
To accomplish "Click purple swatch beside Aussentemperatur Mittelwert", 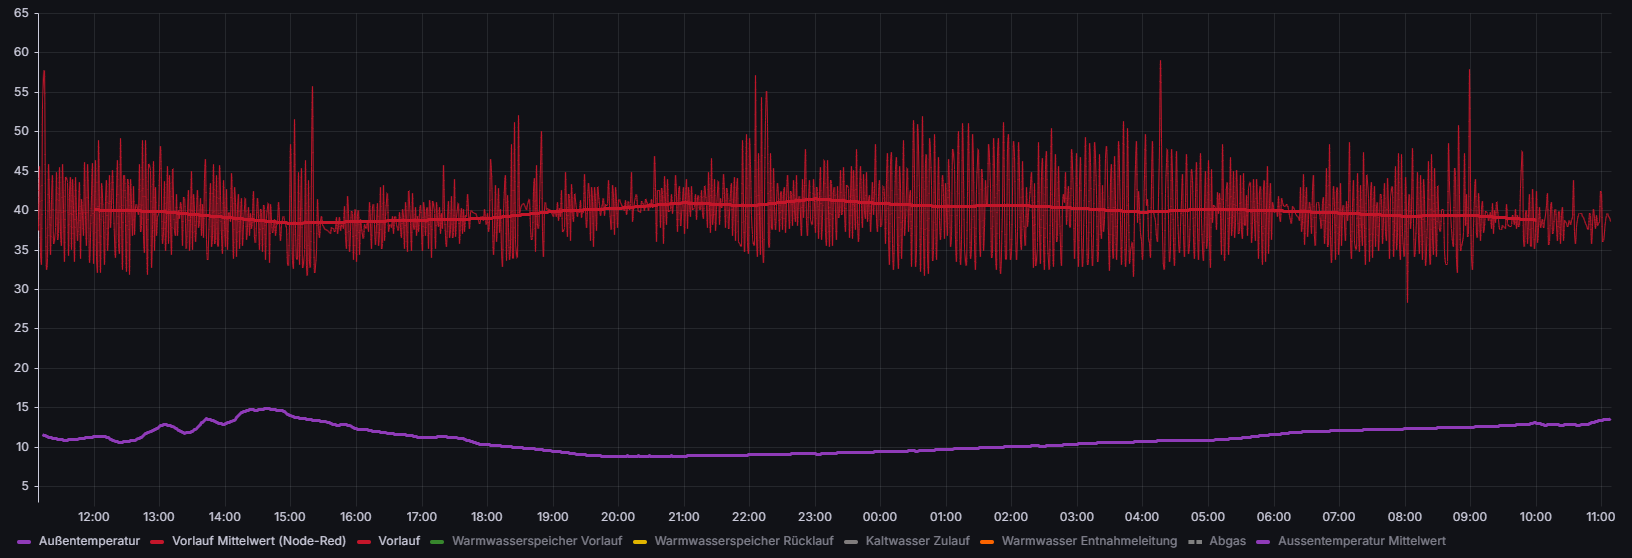I will click(x=1263, y=542).
